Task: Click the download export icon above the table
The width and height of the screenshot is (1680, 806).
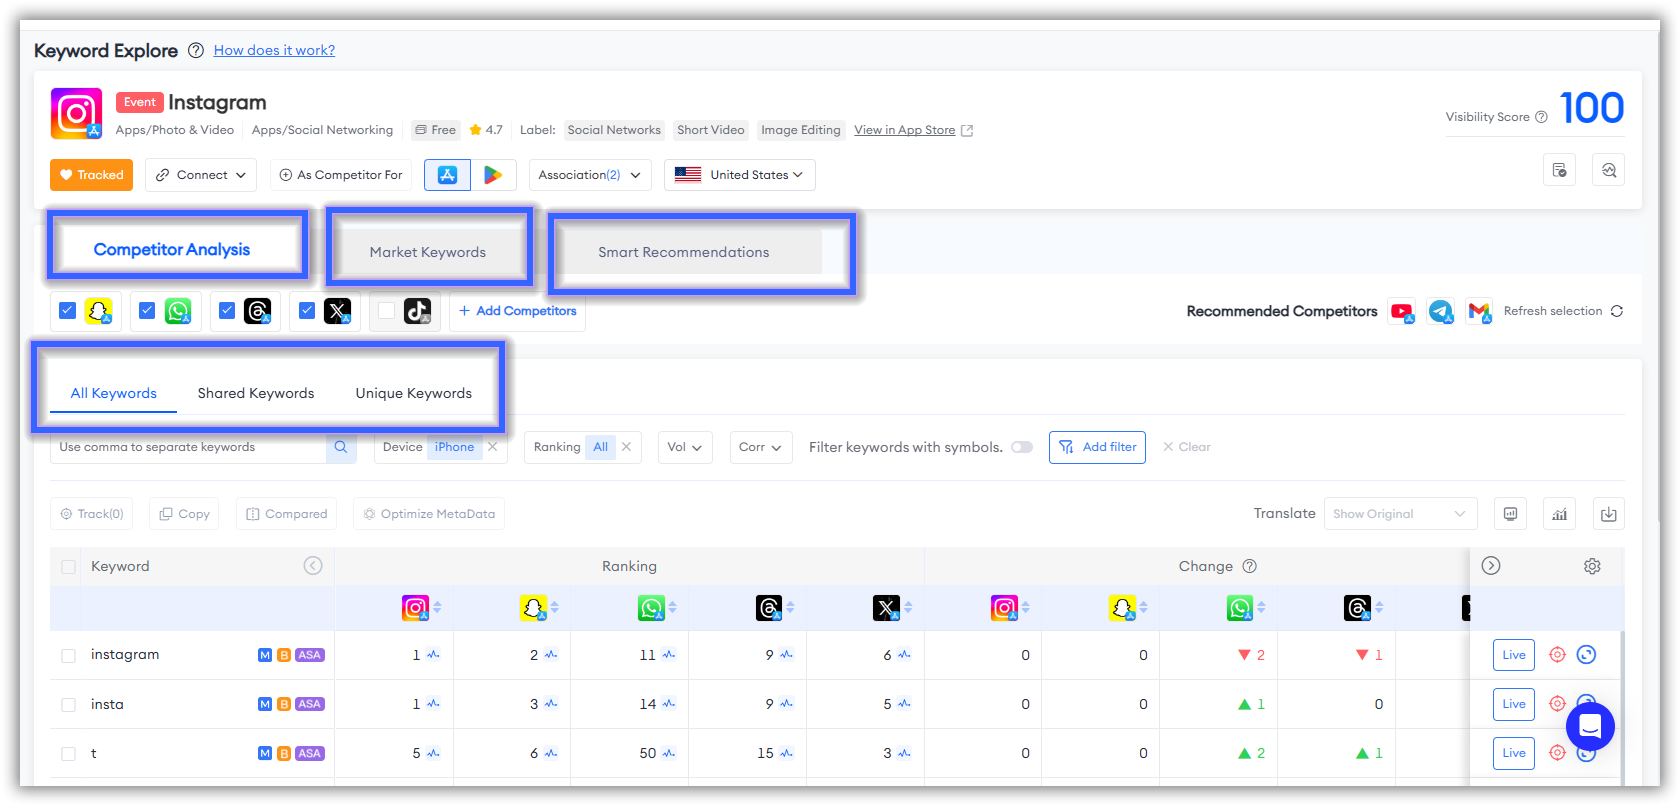Action: coord(1608,514)
